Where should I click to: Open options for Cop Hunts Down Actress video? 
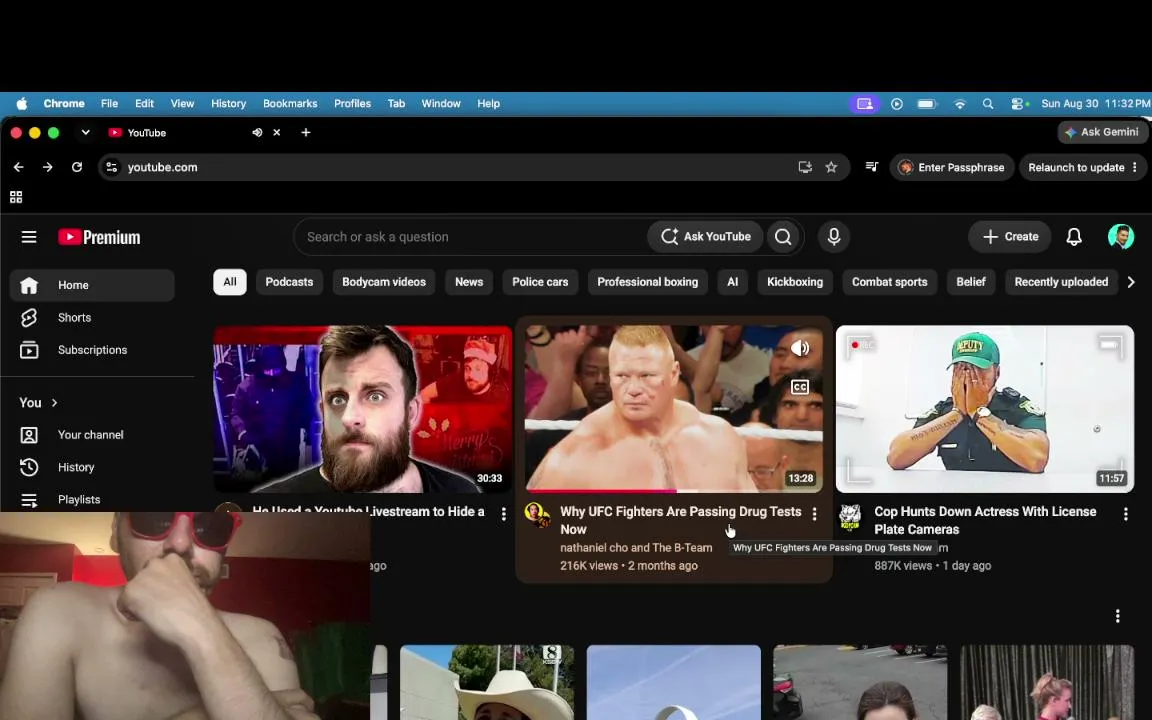pyautogui.click(x=1126, y=514)
